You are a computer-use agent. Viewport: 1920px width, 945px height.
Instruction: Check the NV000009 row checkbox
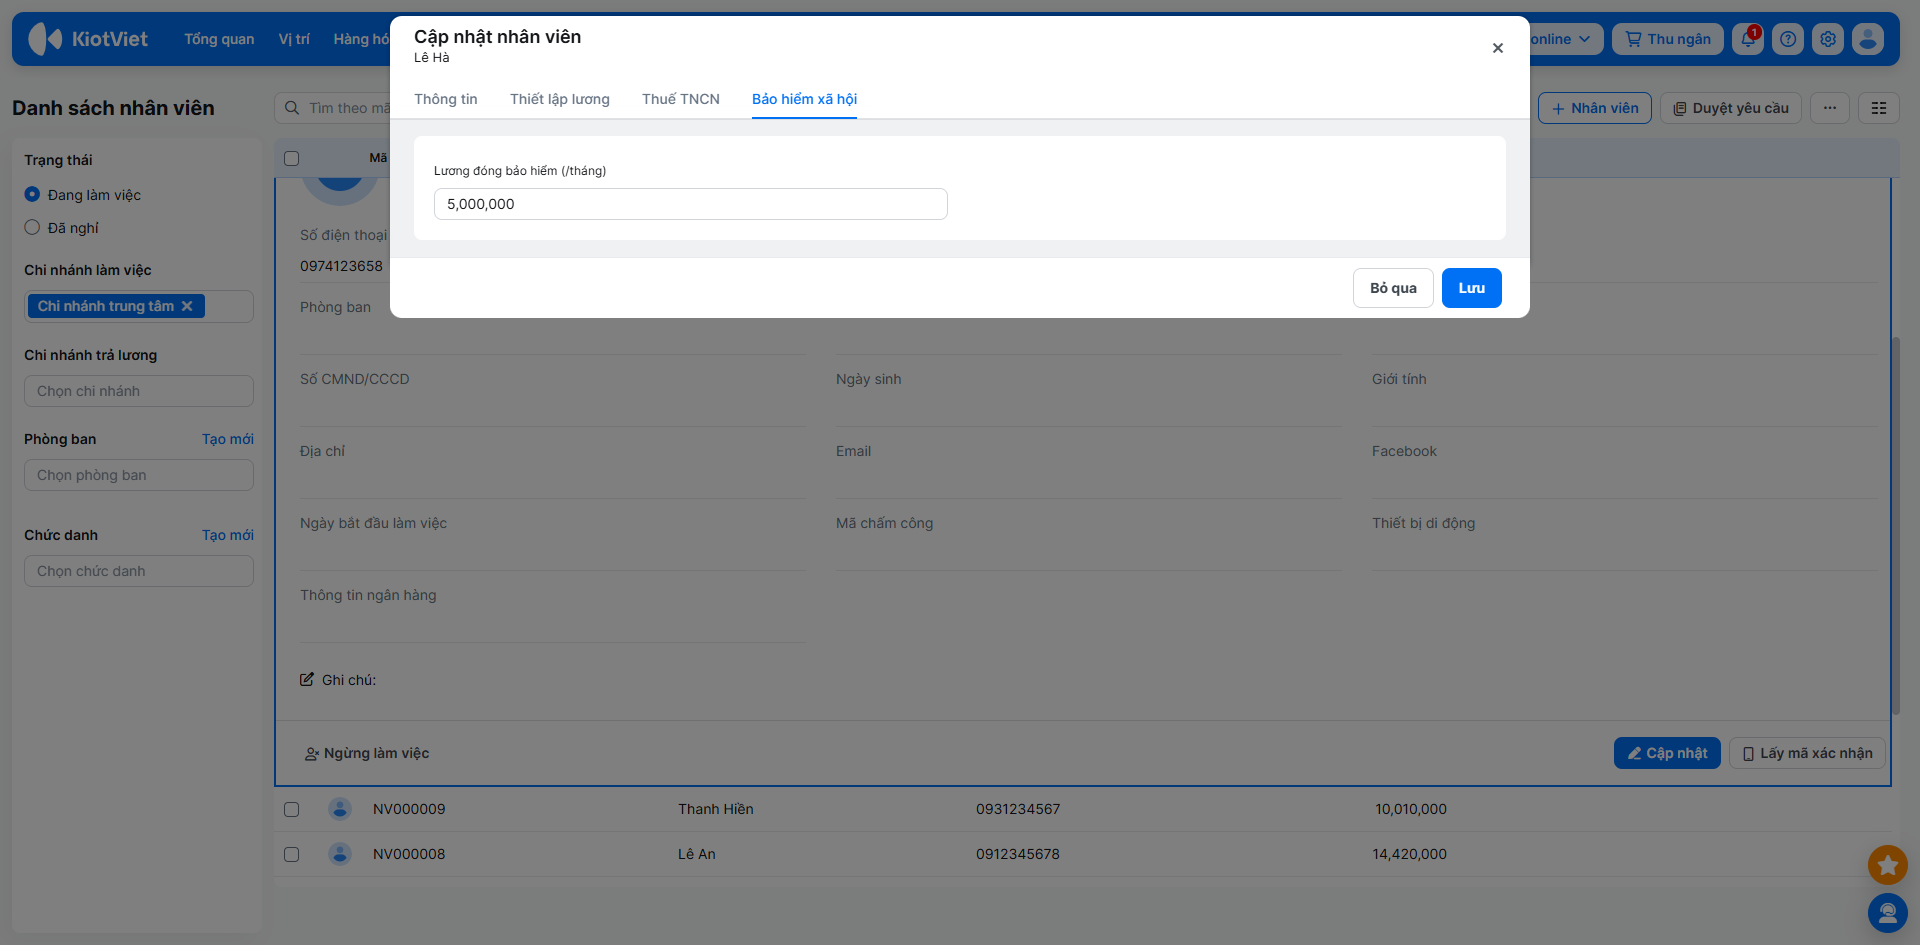point(292,809)
